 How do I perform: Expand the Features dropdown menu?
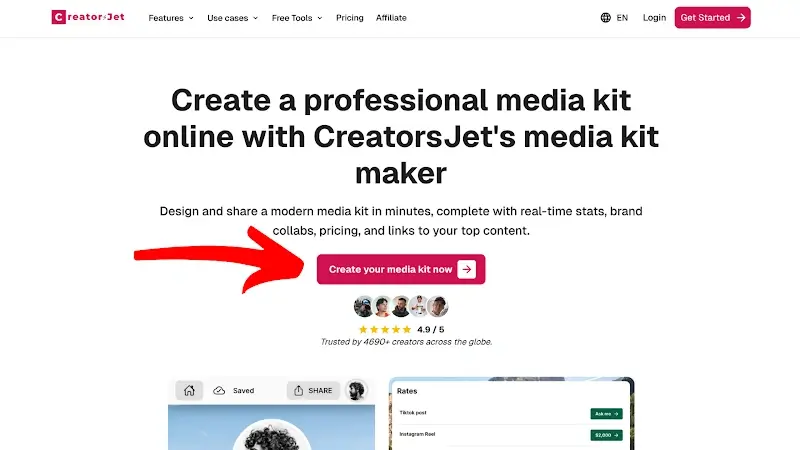click(171, 18)
